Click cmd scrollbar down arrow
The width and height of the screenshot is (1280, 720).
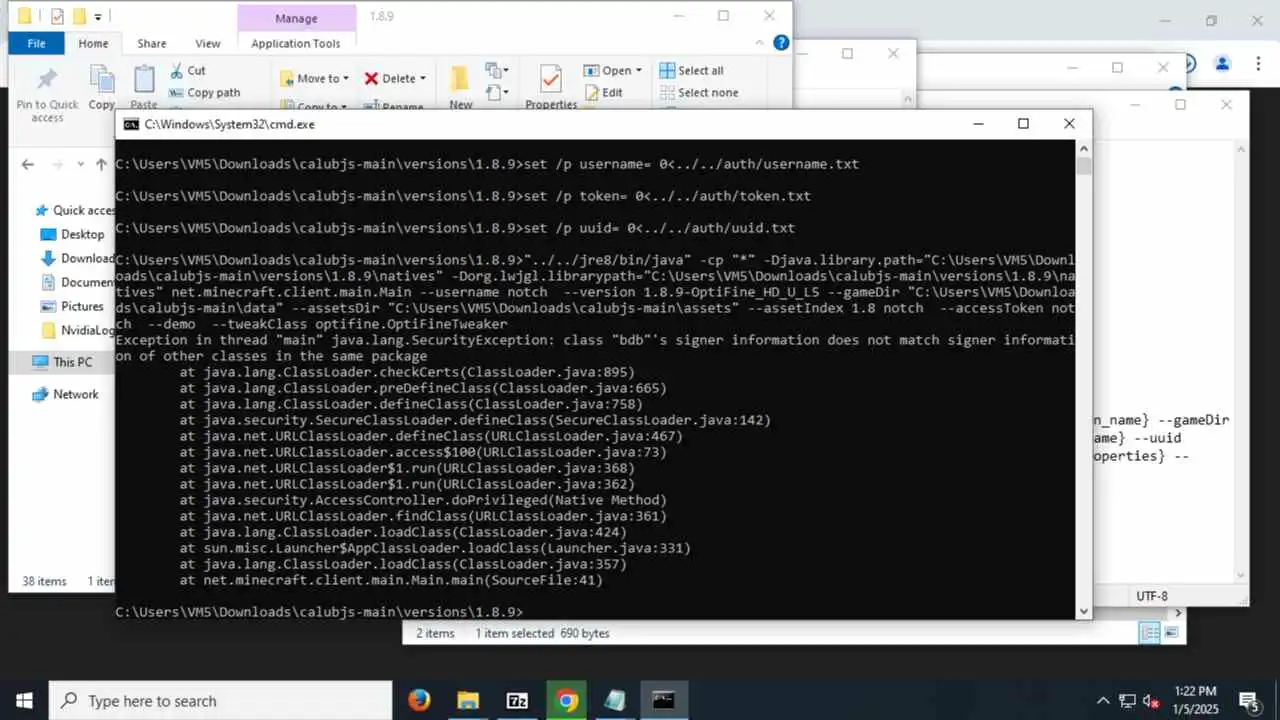click(1084, 611)
